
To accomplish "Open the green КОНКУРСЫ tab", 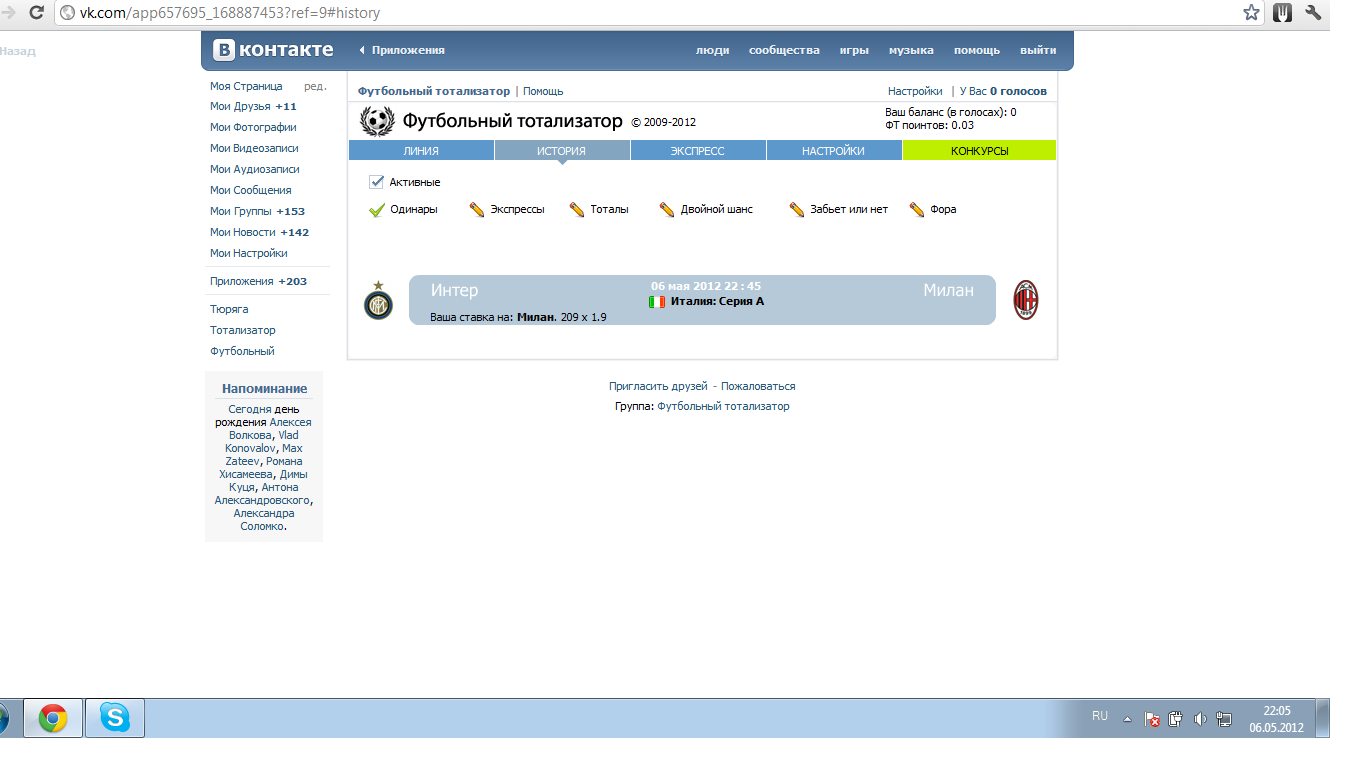I will click(x=979, y=151).
